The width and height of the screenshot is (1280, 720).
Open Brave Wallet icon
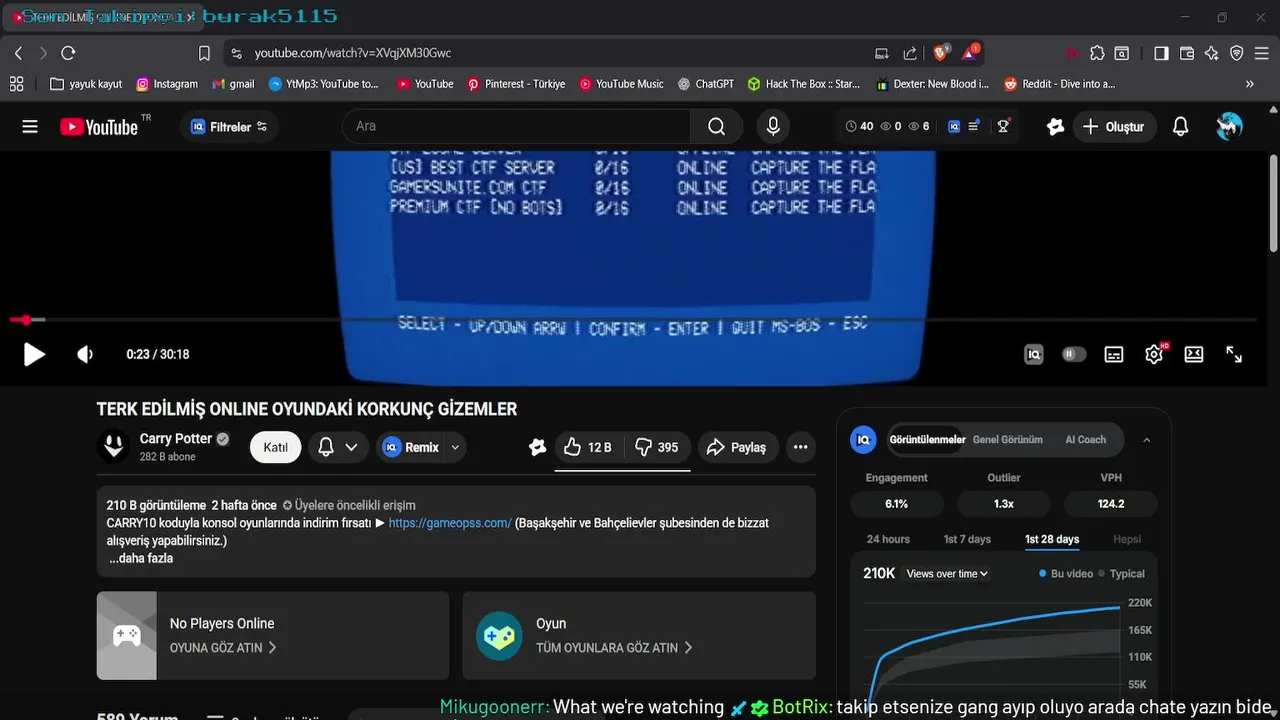(x=1187, y=53)
